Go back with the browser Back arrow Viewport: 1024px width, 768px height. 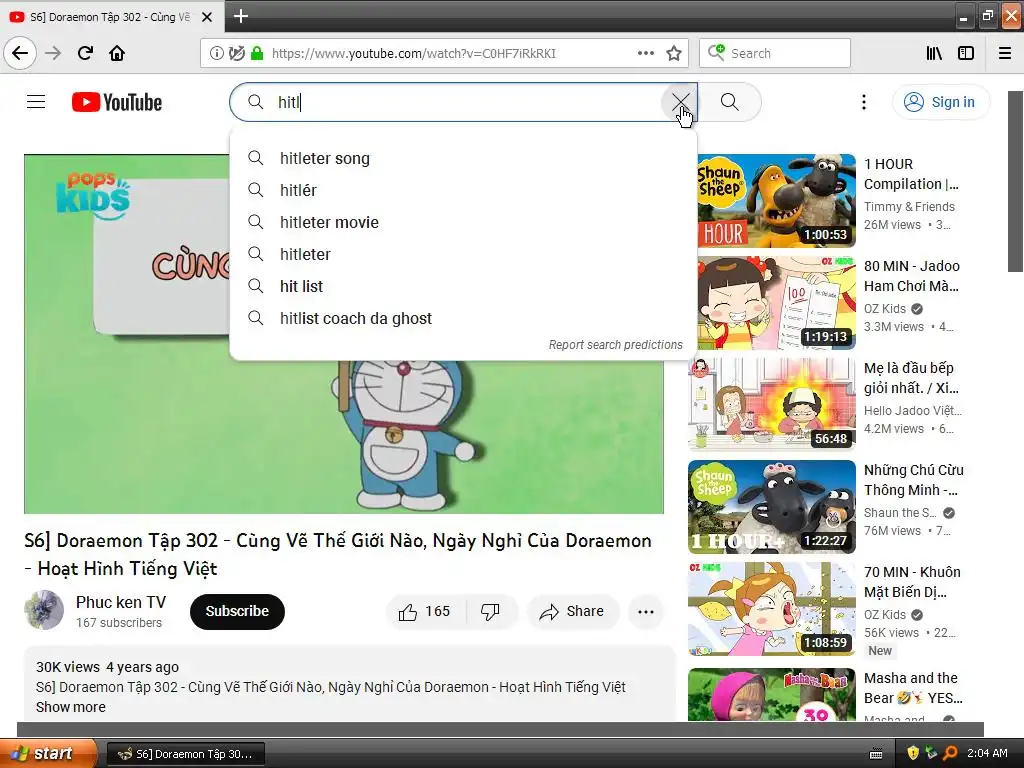[x=20, y=53]
